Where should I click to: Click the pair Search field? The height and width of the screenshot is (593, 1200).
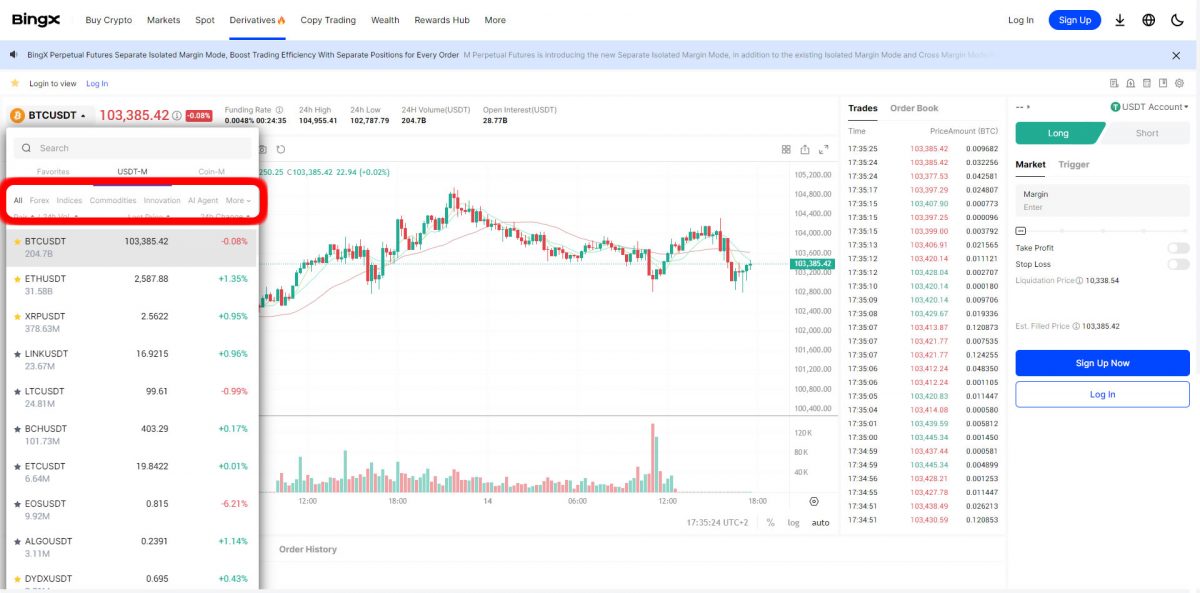click(133, 148)
